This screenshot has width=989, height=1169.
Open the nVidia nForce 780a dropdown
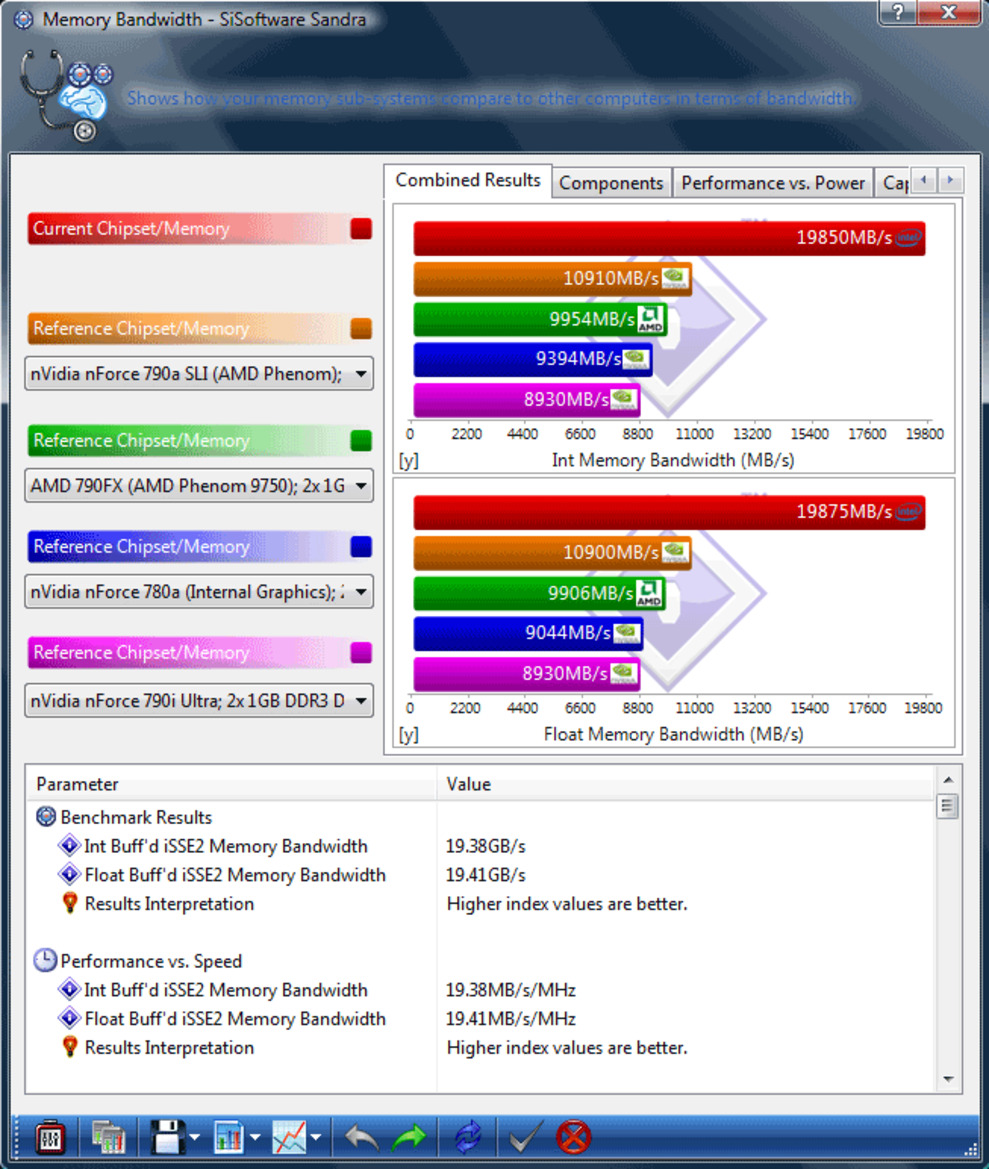pyautogui.click(x=199, y=592)
